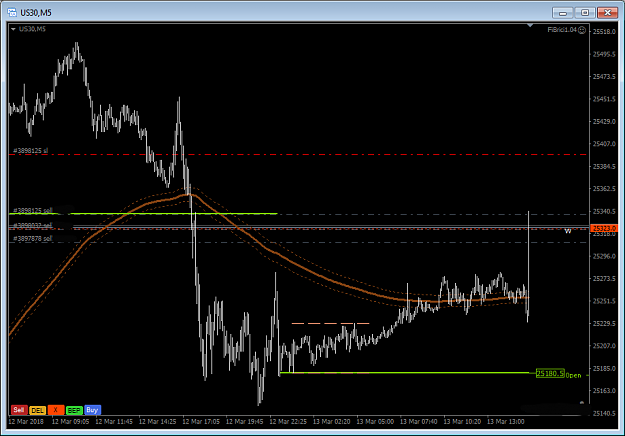Click the 13 Mar 07:40 time label
The height and width of the screenshot is (436, 625).
(x=419, y=421)
